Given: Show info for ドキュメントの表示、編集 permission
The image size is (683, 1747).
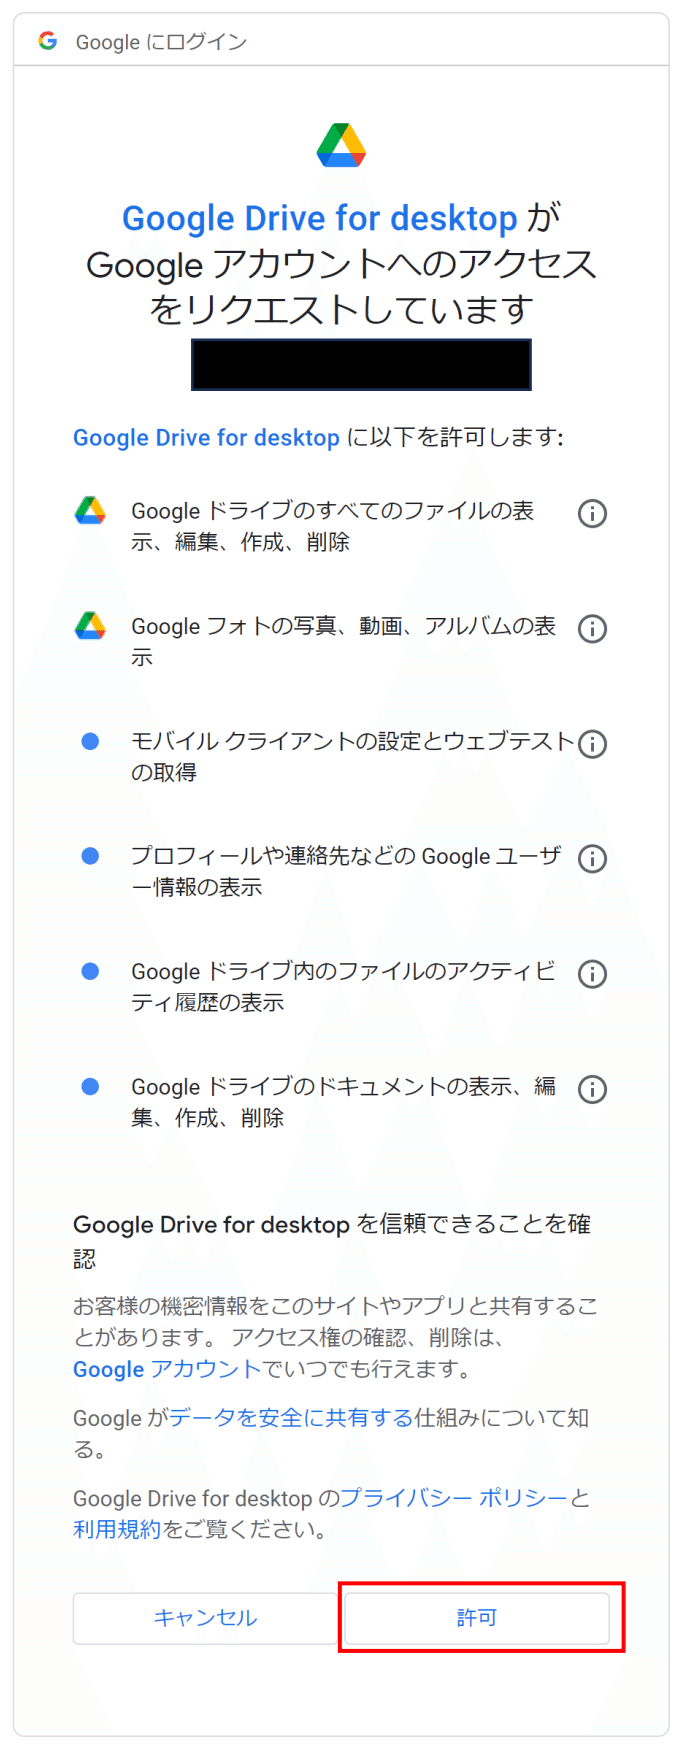Looking at the screenshot, I should tap(592, 1089).
